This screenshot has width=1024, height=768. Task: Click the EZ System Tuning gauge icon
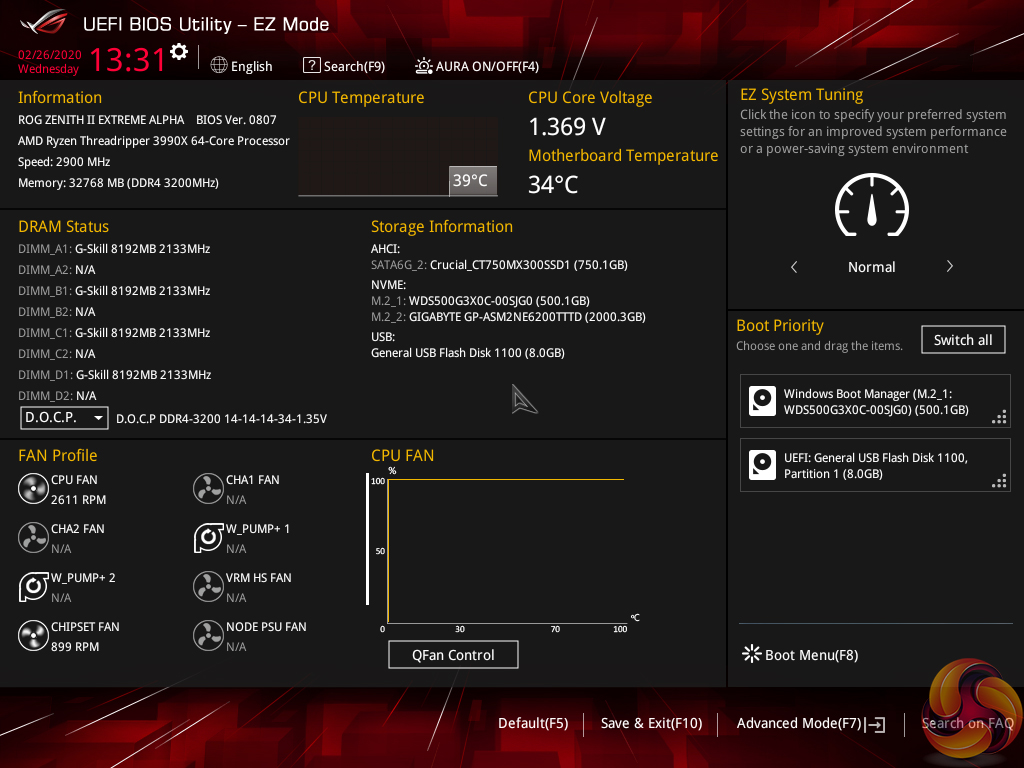point(871,205)
